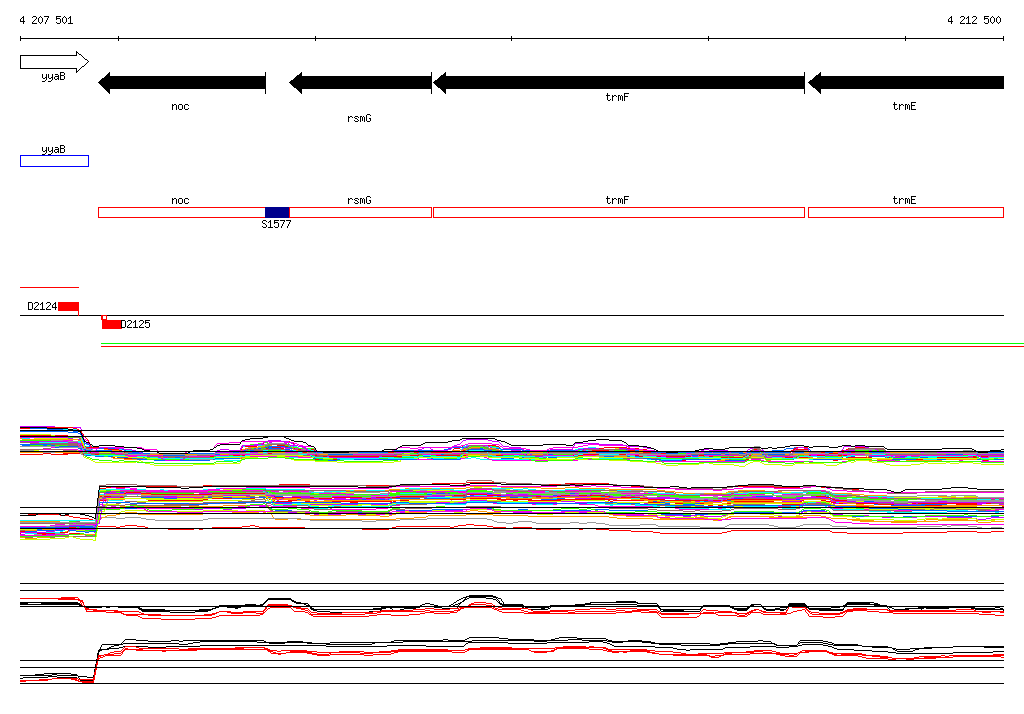Select the black rsmG gene arrow
1024x714 pixels.
pyautogui.click(x=360, y=83)
